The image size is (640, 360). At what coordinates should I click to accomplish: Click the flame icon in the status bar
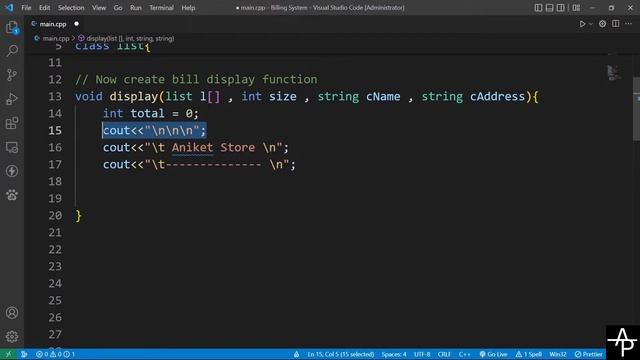296,354
